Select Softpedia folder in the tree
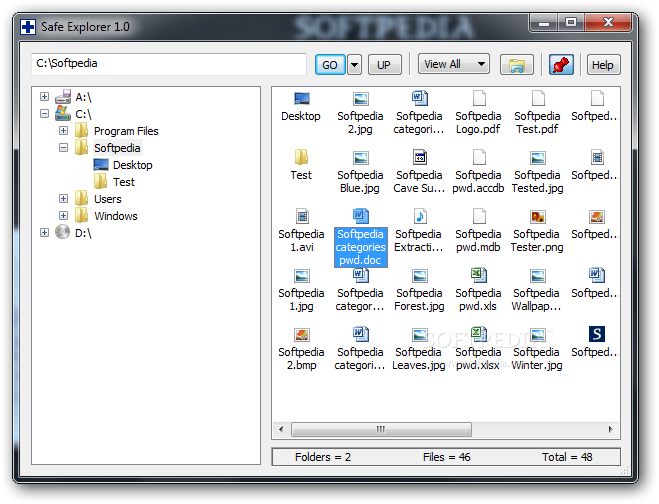Viewport: 659px width, 504px height. tap(117, 148)
